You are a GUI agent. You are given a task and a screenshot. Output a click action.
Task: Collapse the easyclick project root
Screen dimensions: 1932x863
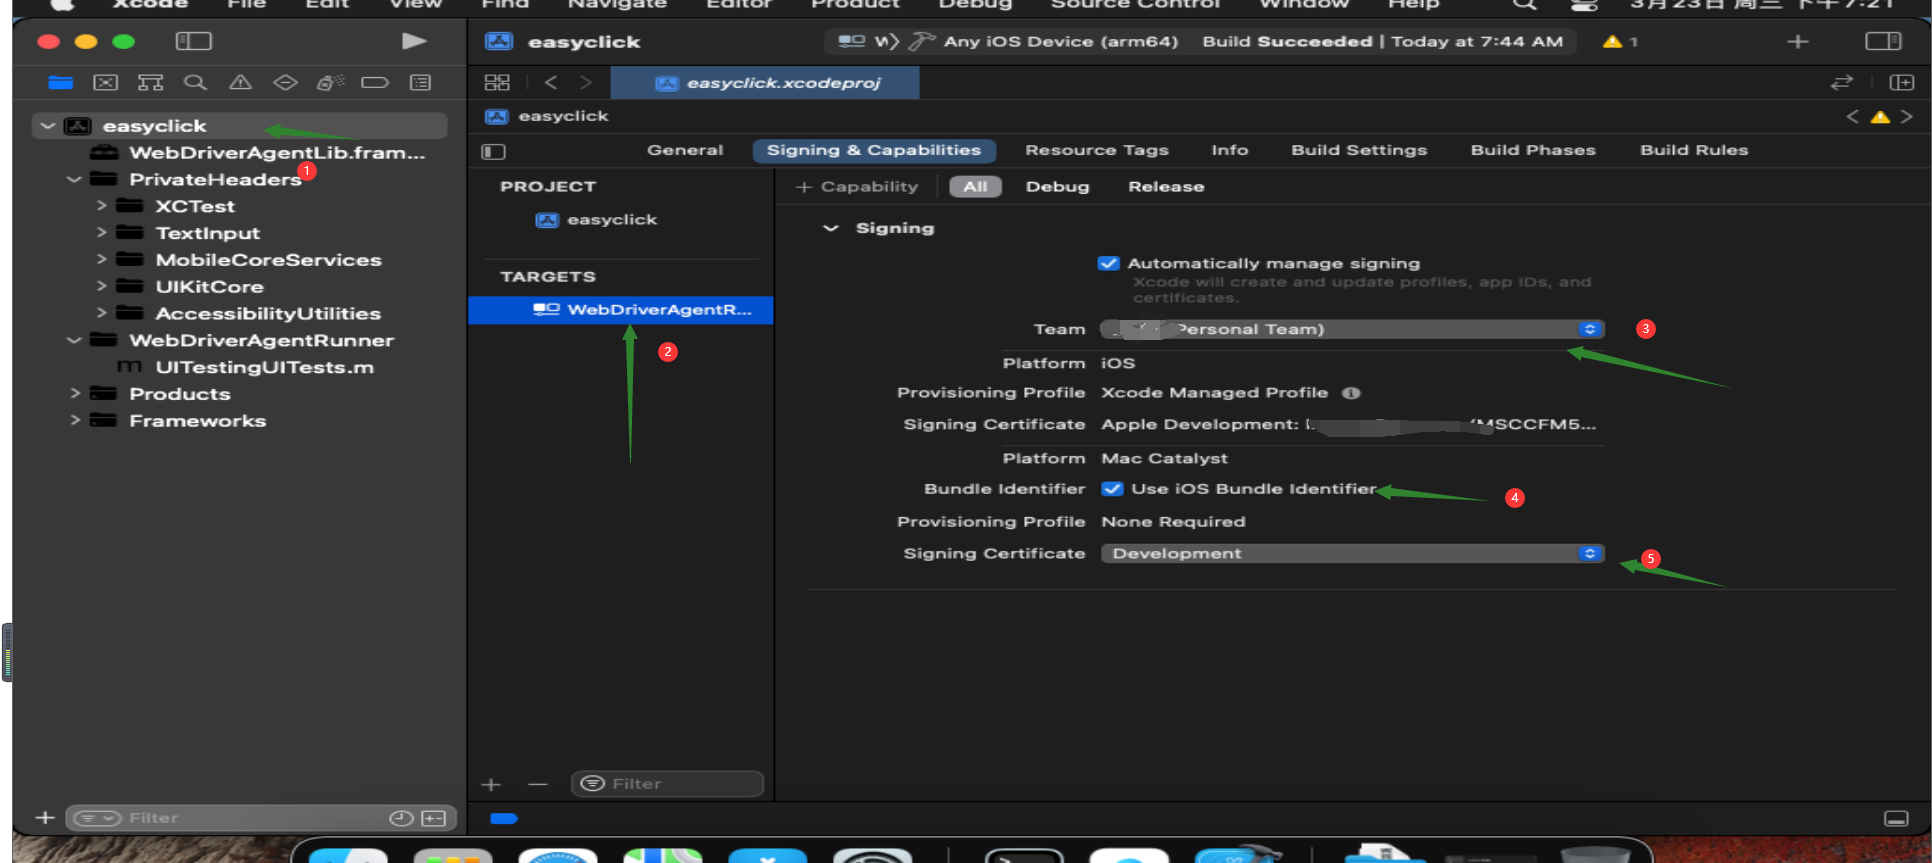[x=47, y=126]
